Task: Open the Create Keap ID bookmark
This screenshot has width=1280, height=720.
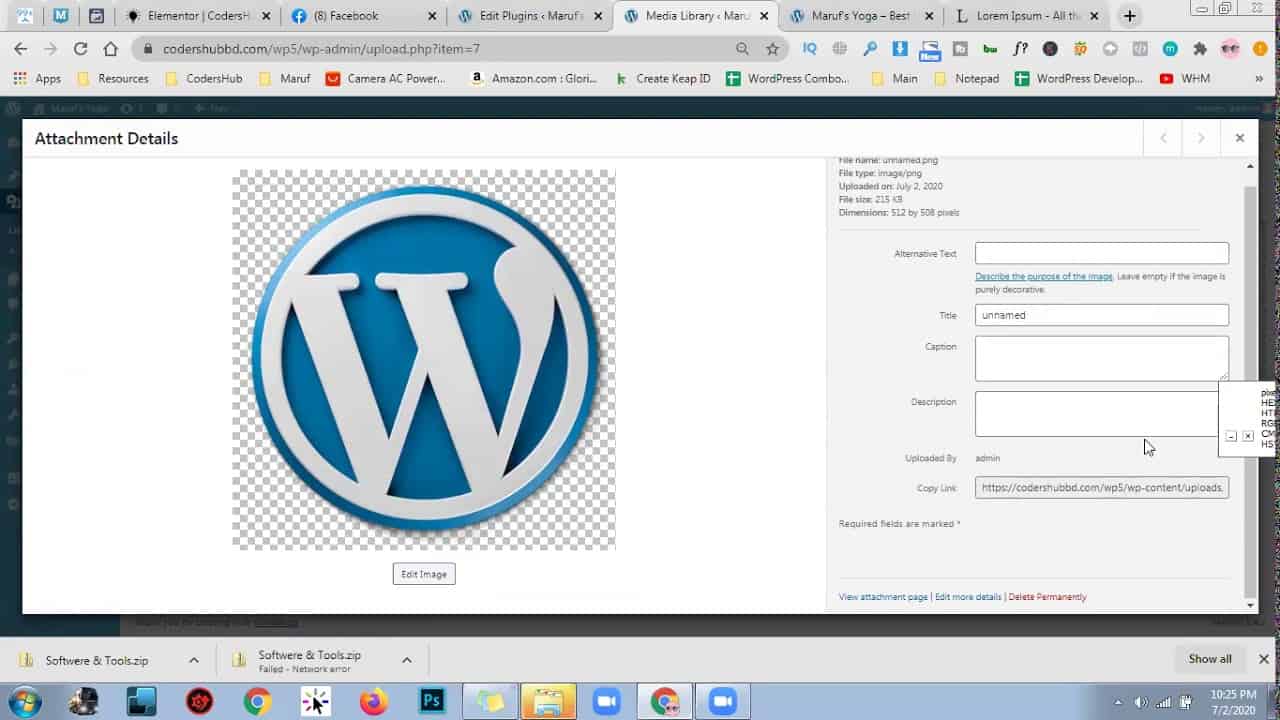Action: pos(663,78)
